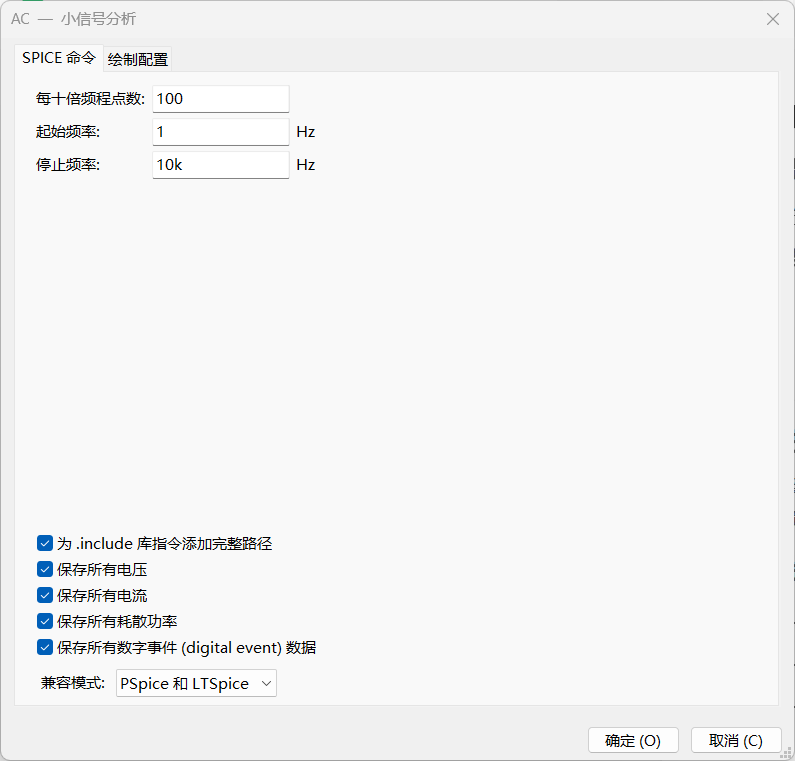Select the 停止频率 field showing 10k
Screen dimensions: 795x761
220,165
